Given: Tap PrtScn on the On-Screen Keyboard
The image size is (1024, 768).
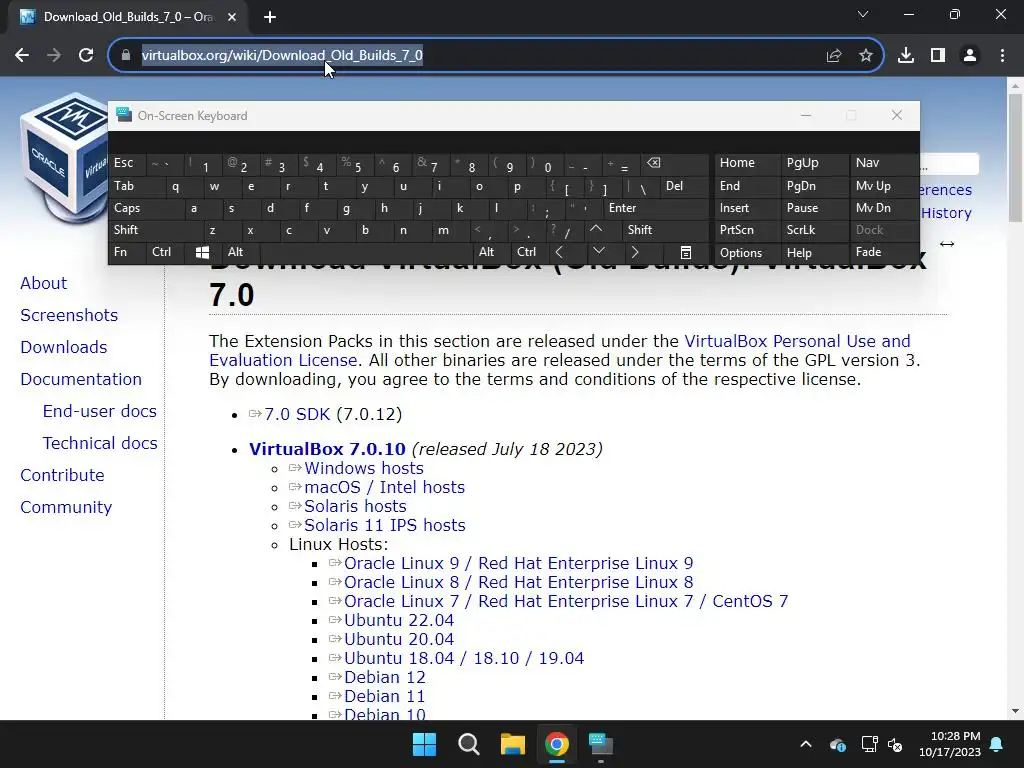Looking at the screenshot, I should pyautogui.click(x=747, y=230).
